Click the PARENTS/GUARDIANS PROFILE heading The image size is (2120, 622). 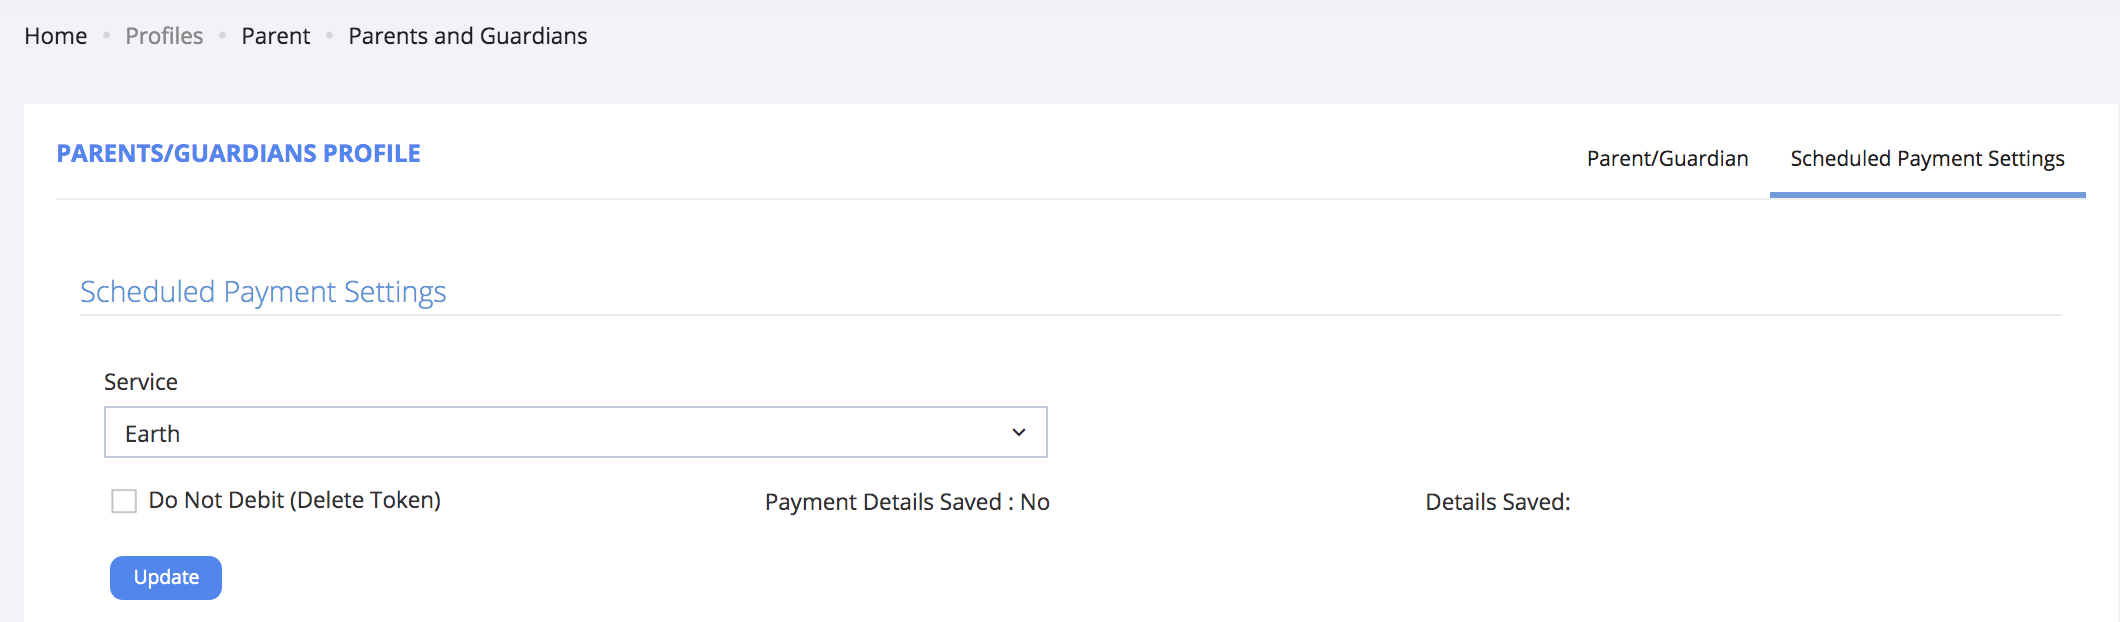[239, 152]
